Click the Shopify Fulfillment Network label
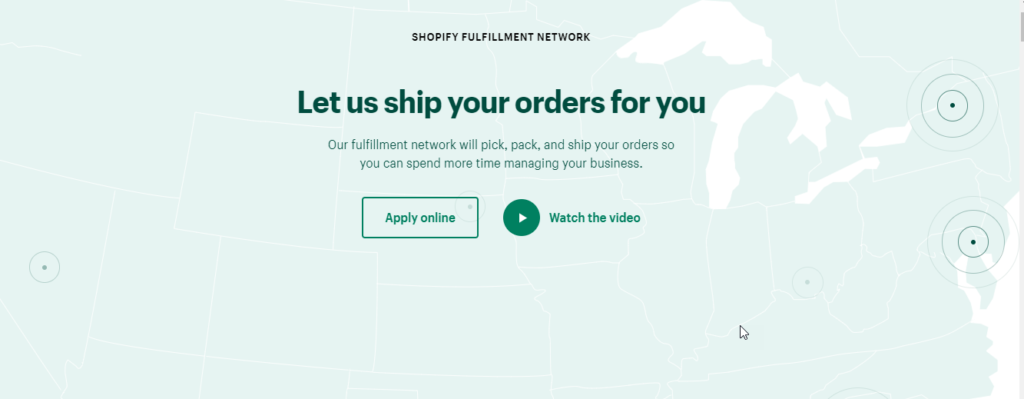The width and height of the screenshot is (1024, 399). click(x=501, y=37)
